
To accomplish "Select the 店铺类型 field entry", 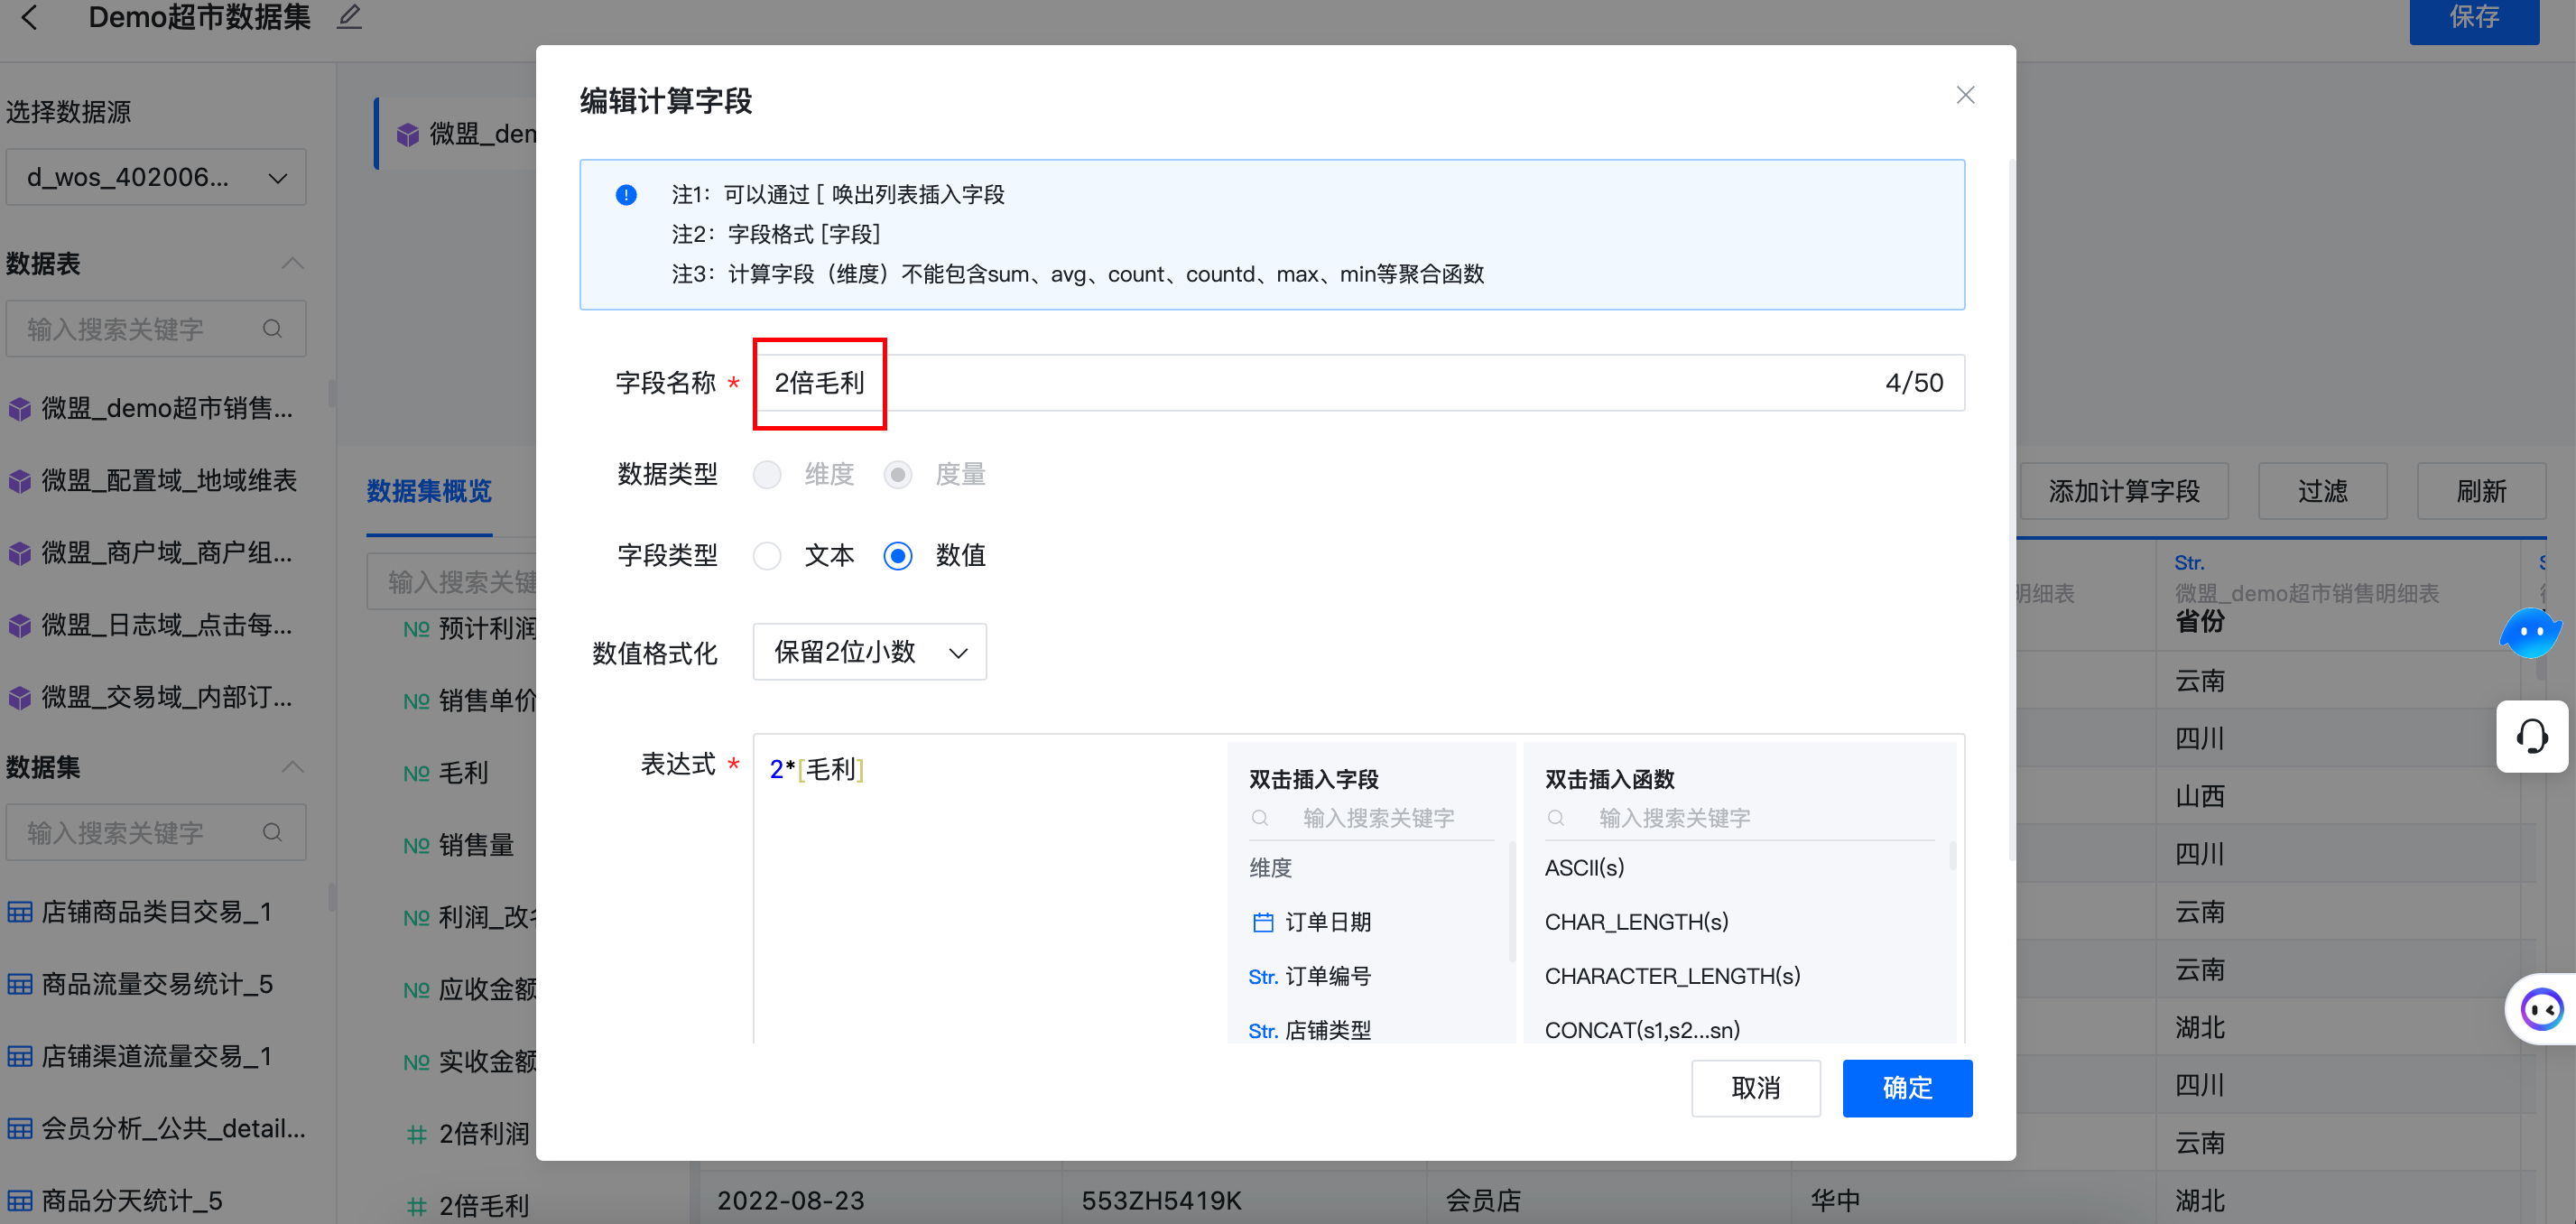I will [1309, 1029].
